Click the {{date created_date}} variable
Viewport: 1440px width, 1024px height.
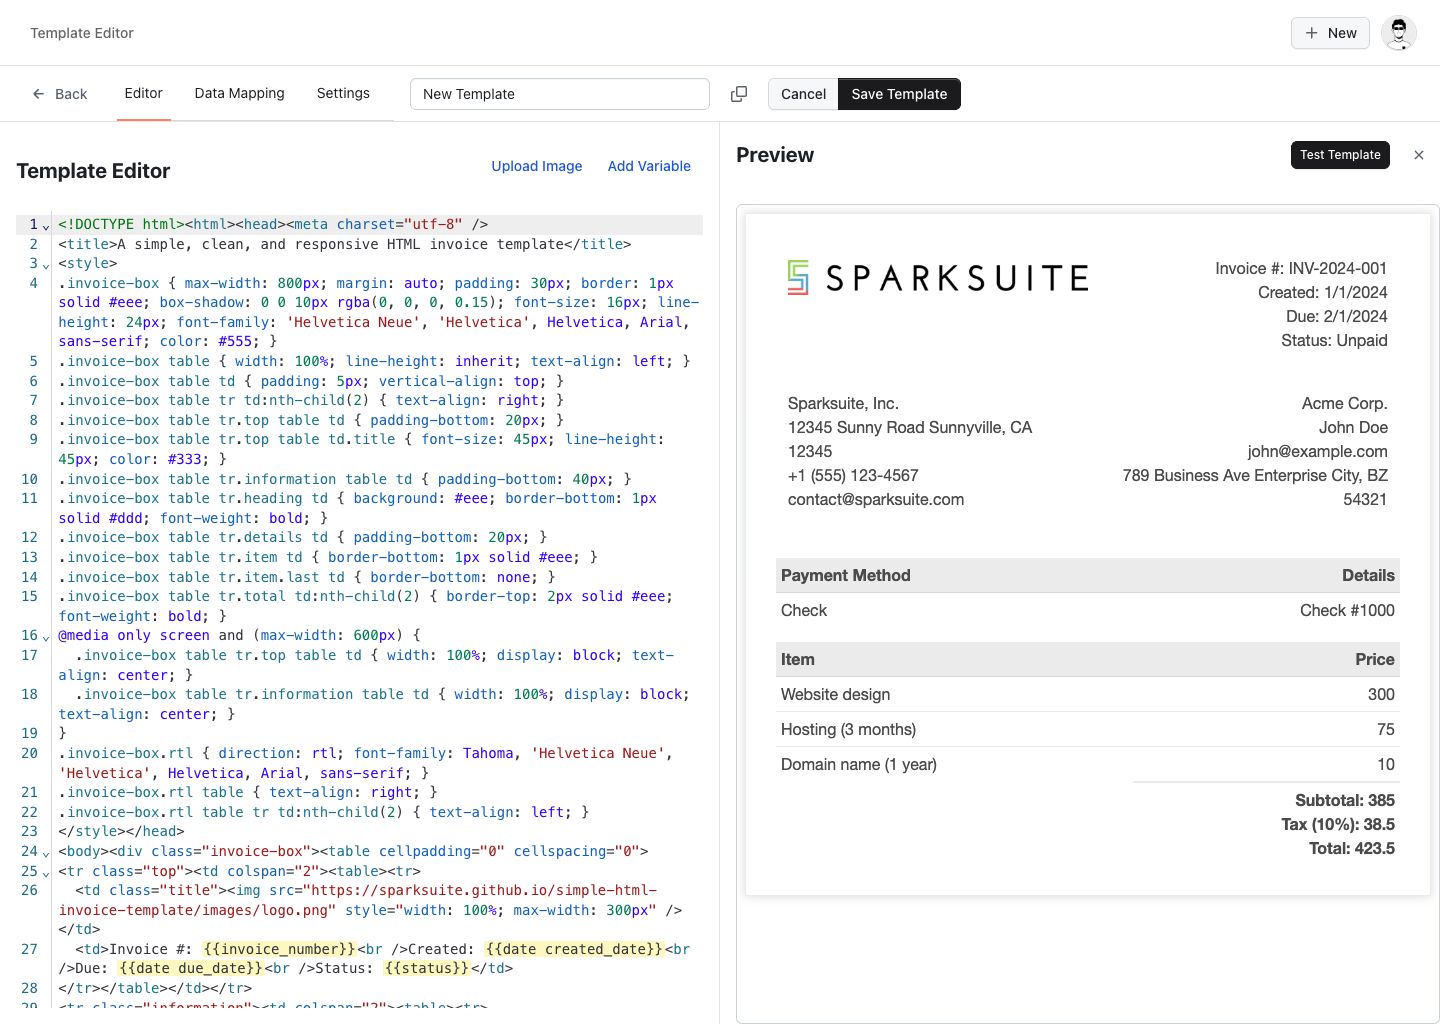[574, 949]
